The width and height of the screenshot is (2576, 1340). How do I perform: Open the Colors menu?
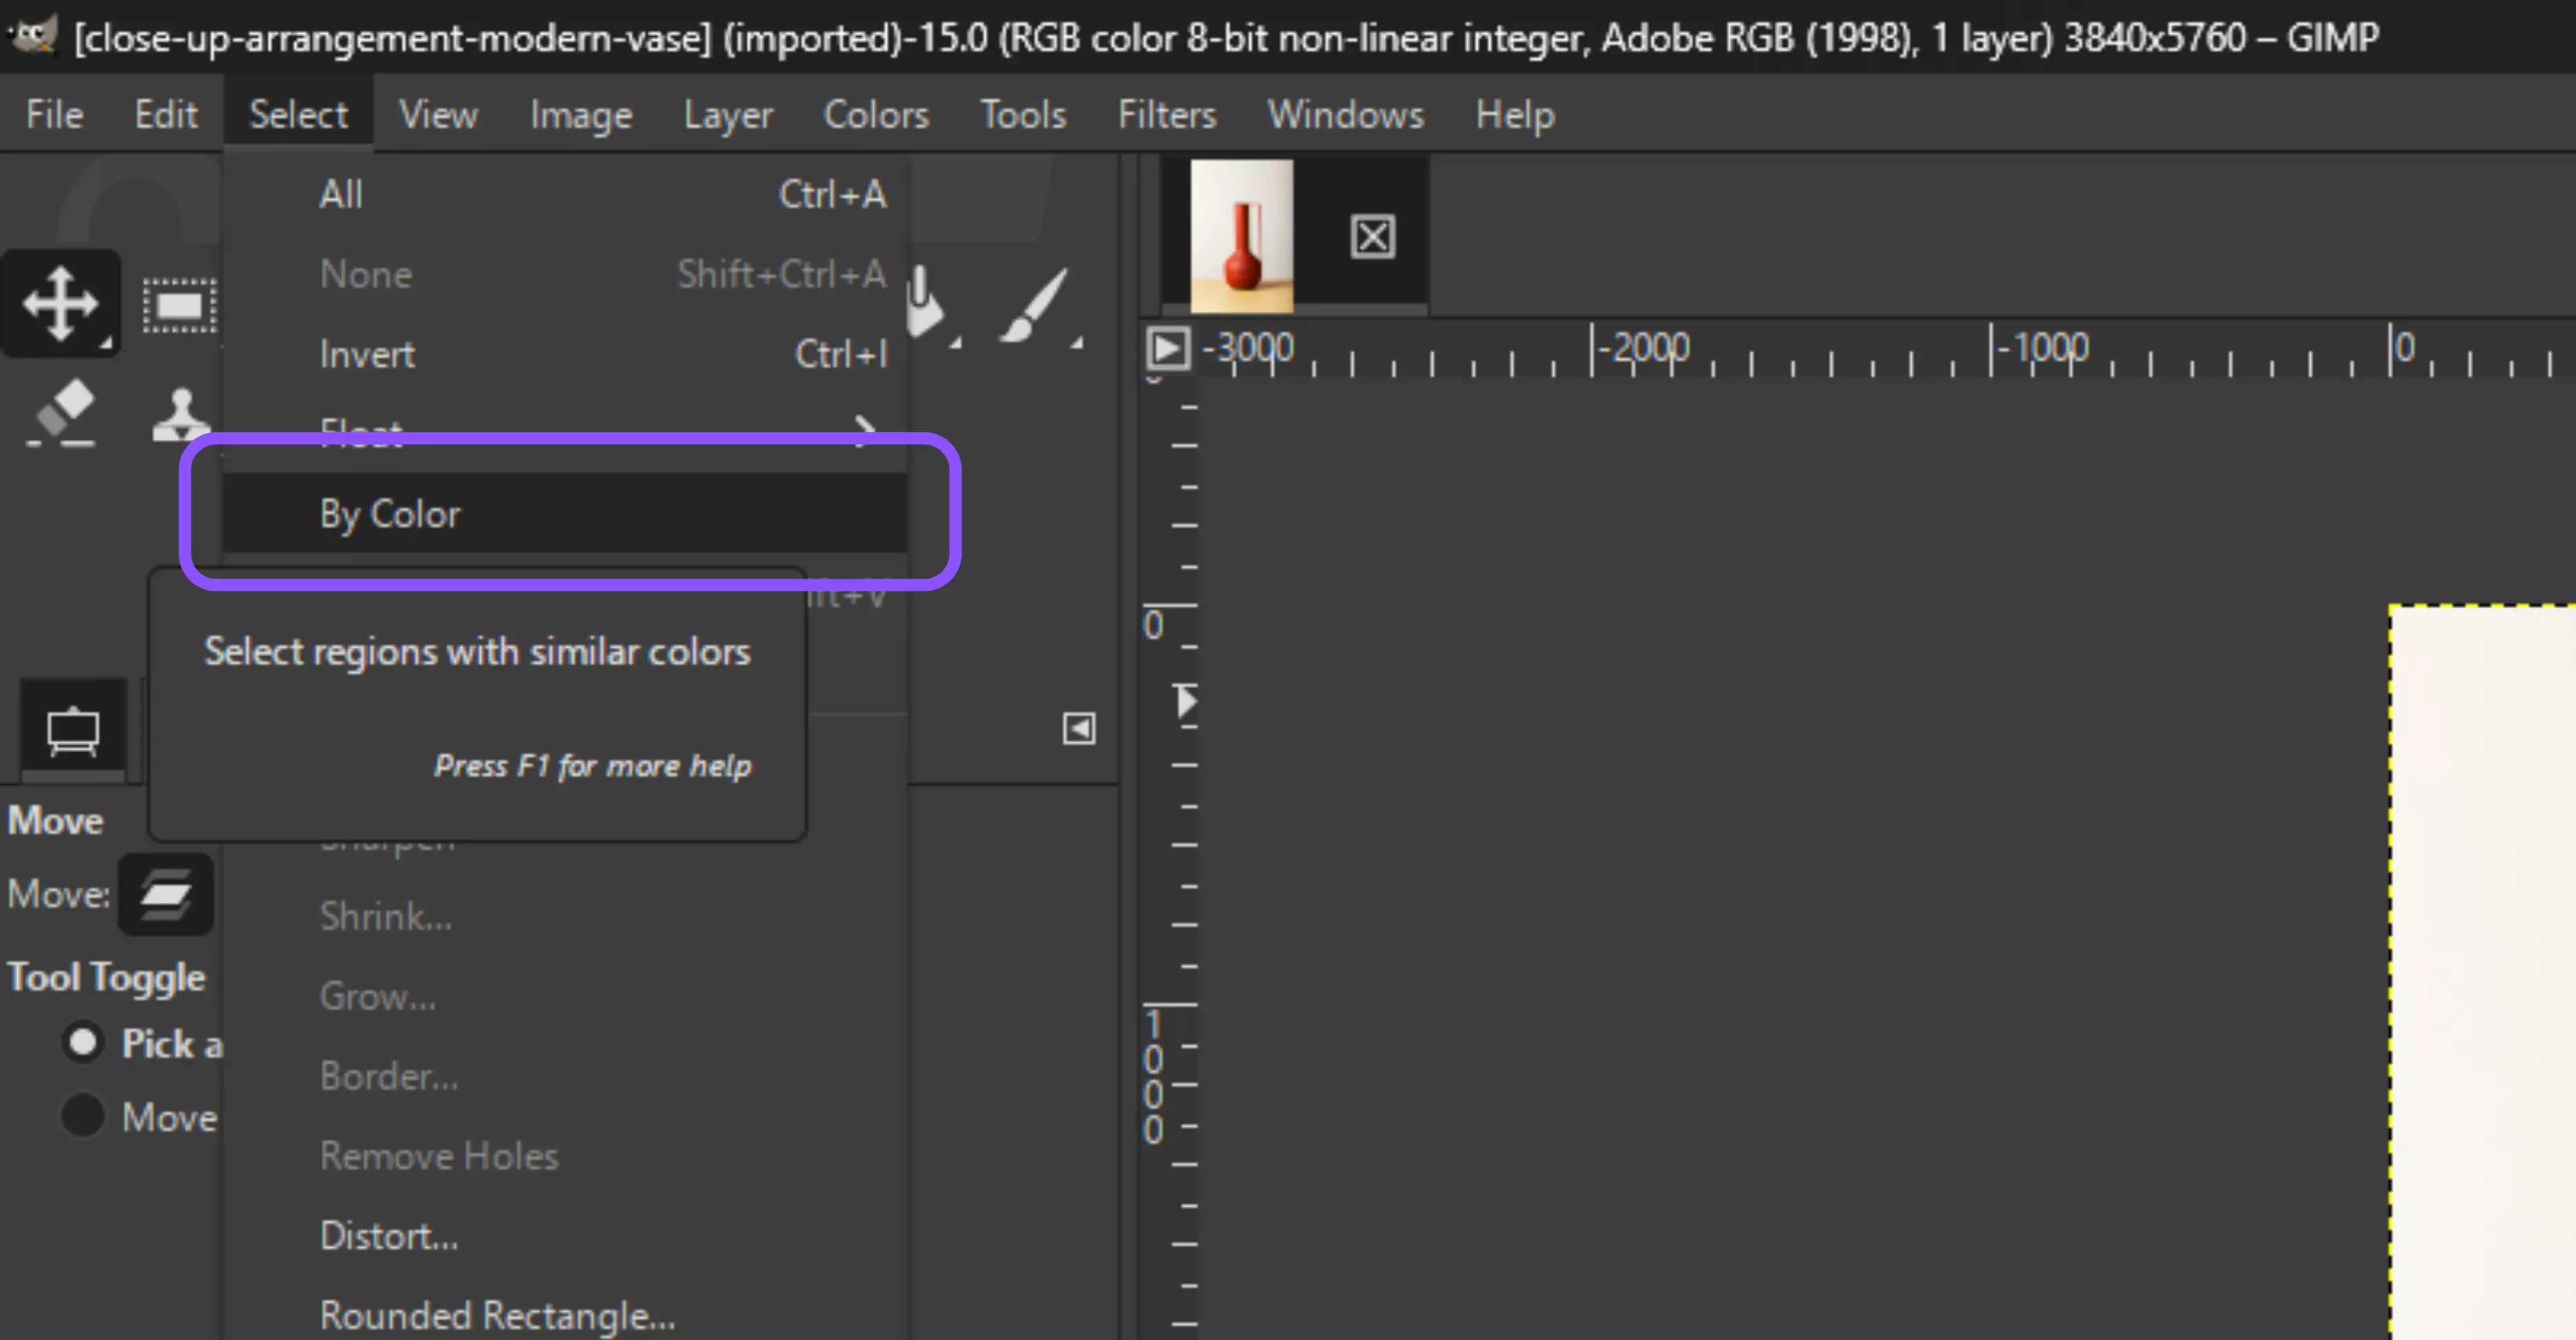click(875, 114)
